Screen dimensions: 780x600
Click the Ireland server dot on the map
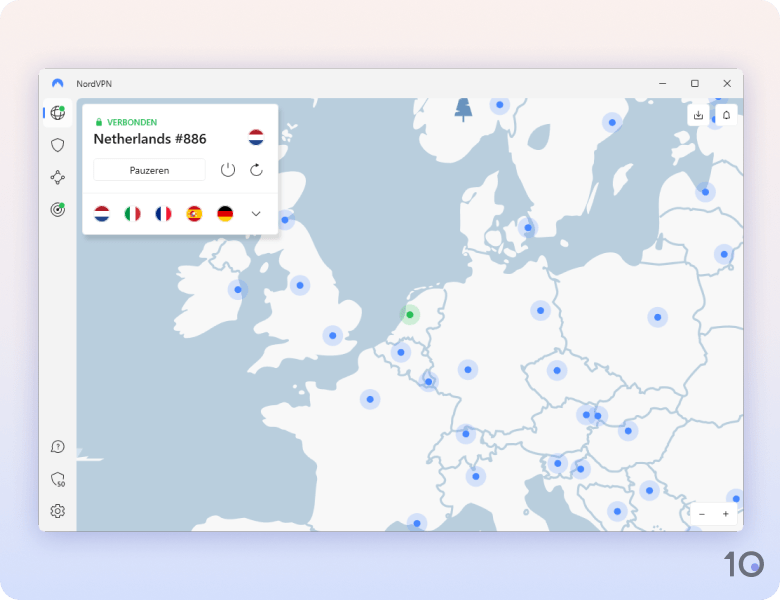[x=238, y=290]
